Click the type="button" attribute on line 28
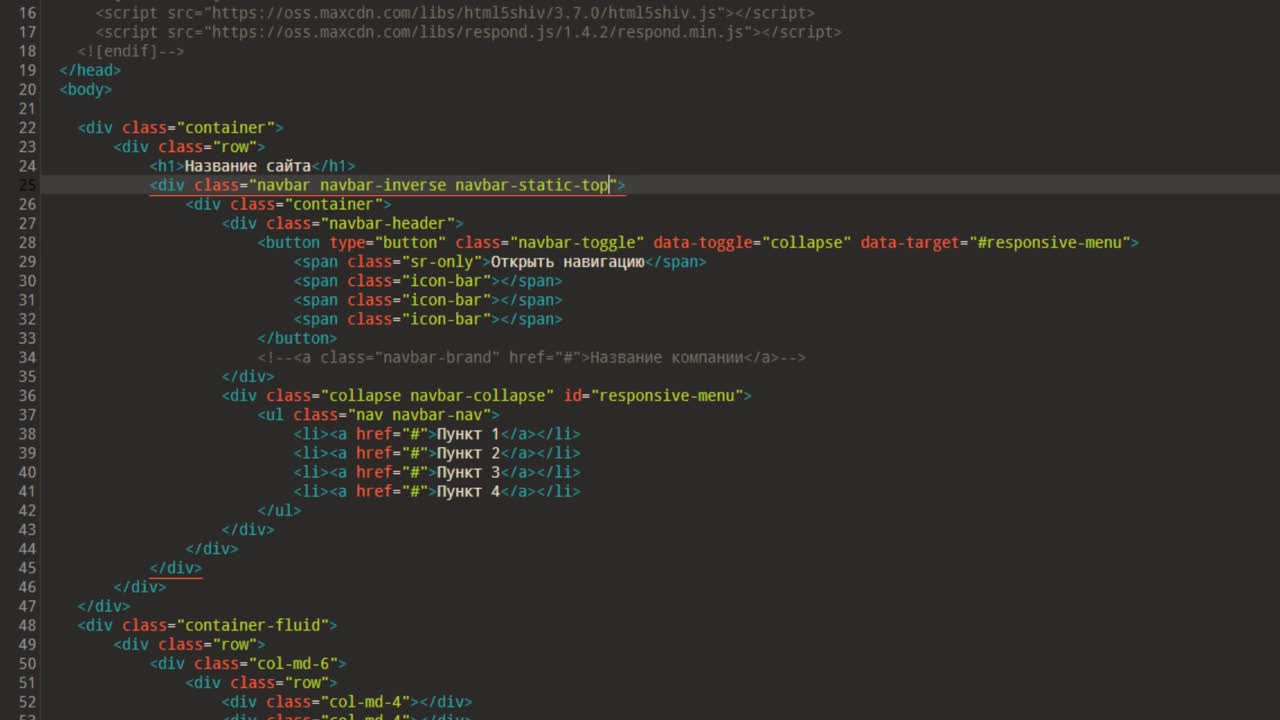Viewport: 1280px width, 720px height. [x=388, y=242]
